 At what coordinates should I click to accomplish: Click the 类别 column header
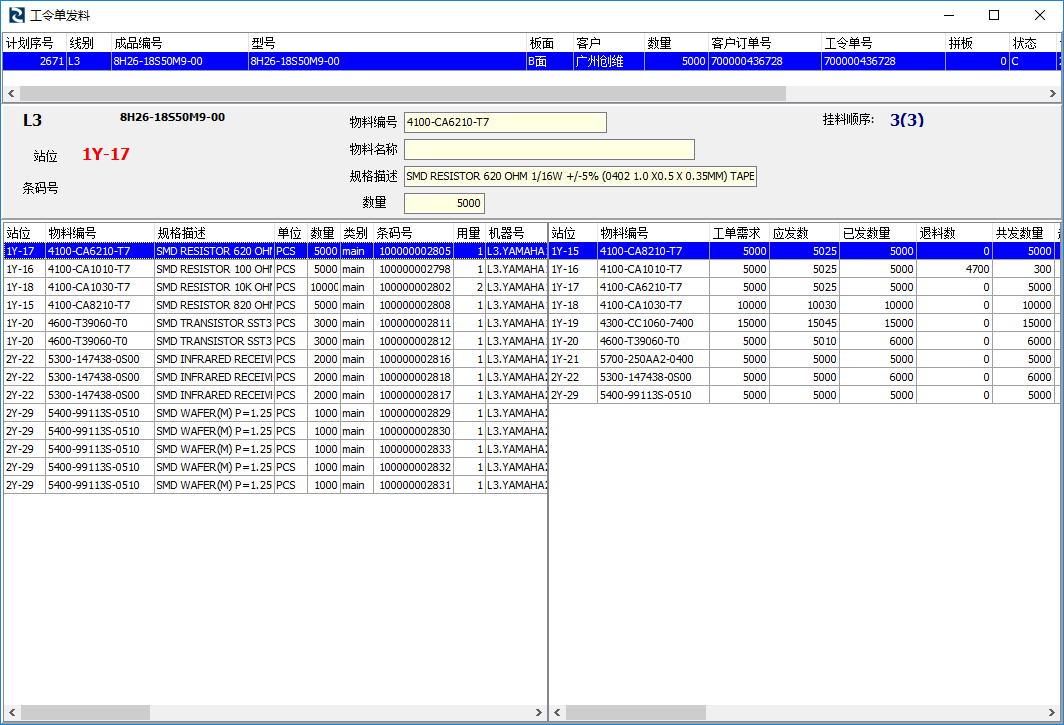click(x=356, y=233)
